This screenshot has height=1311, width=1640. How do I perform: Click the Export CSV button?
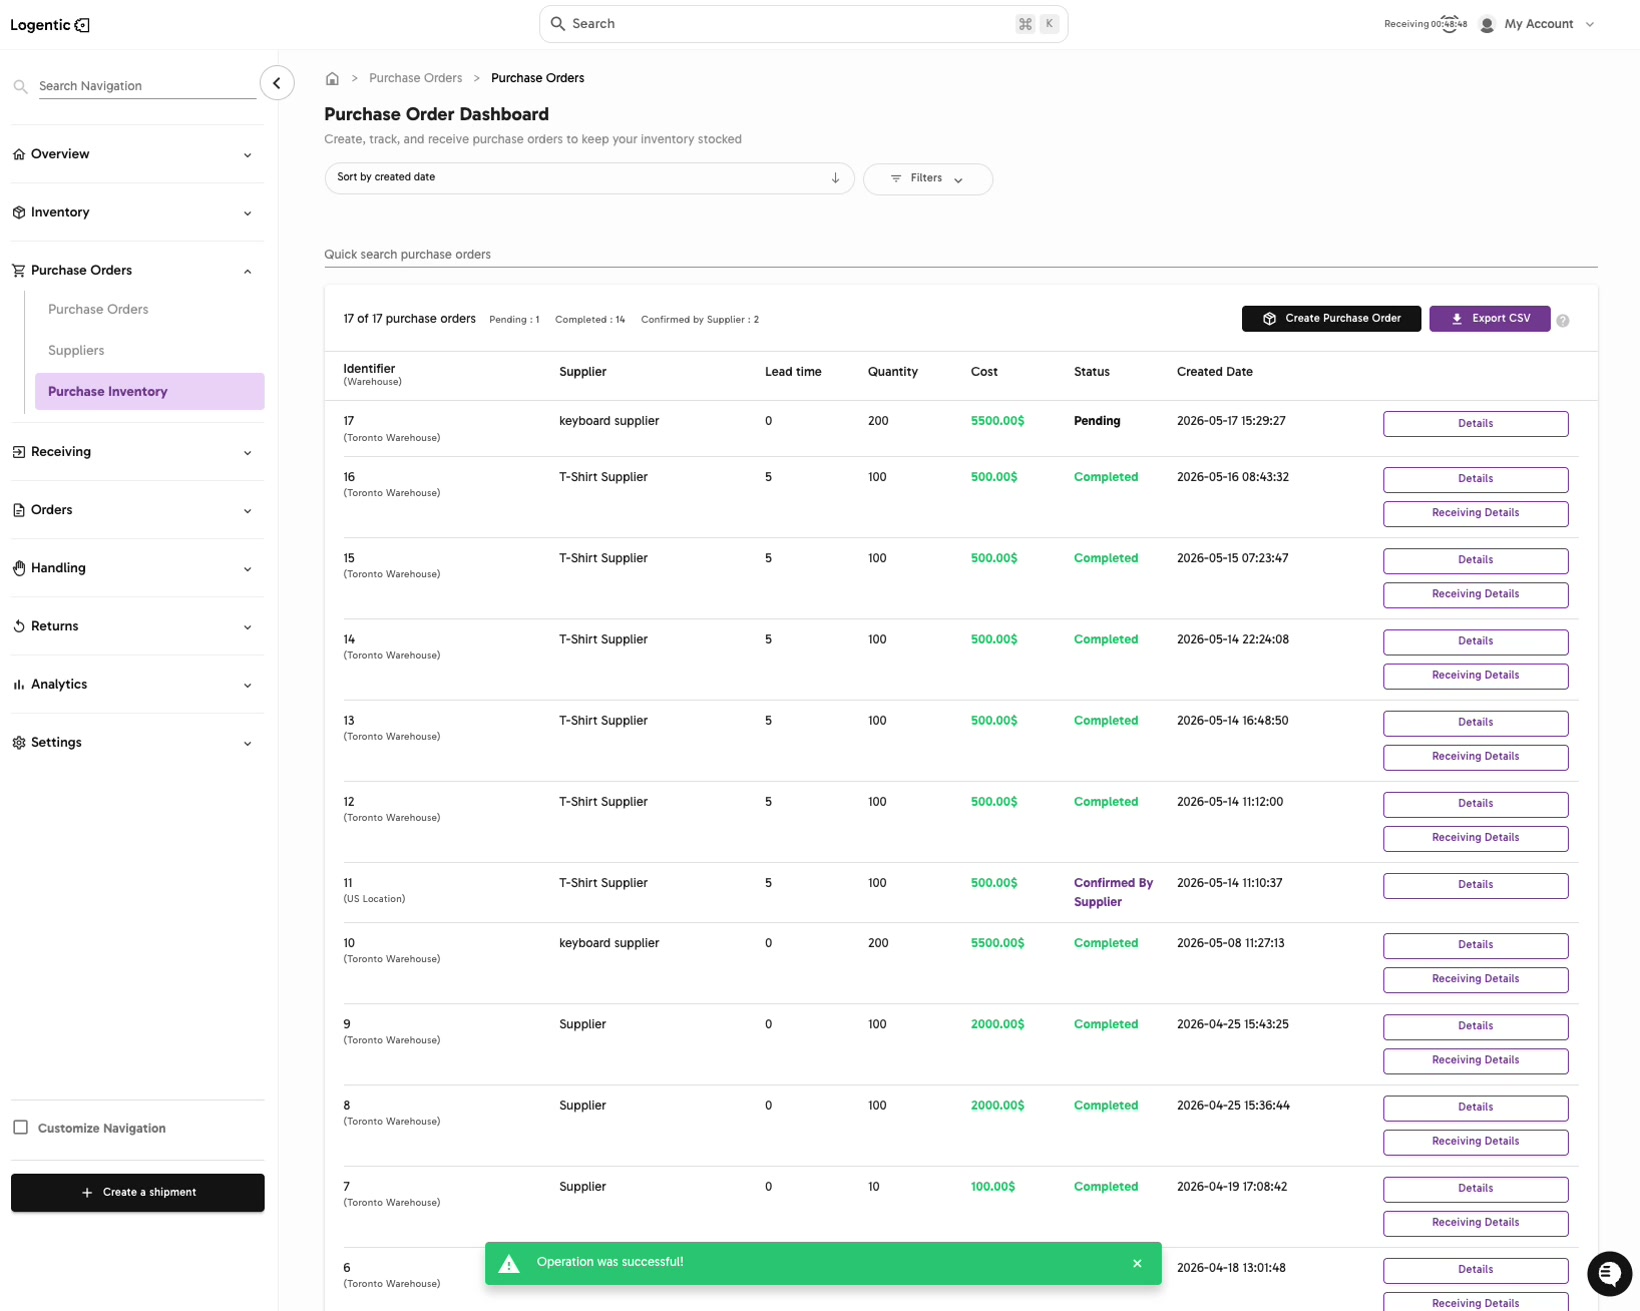tap(1489, 319)
